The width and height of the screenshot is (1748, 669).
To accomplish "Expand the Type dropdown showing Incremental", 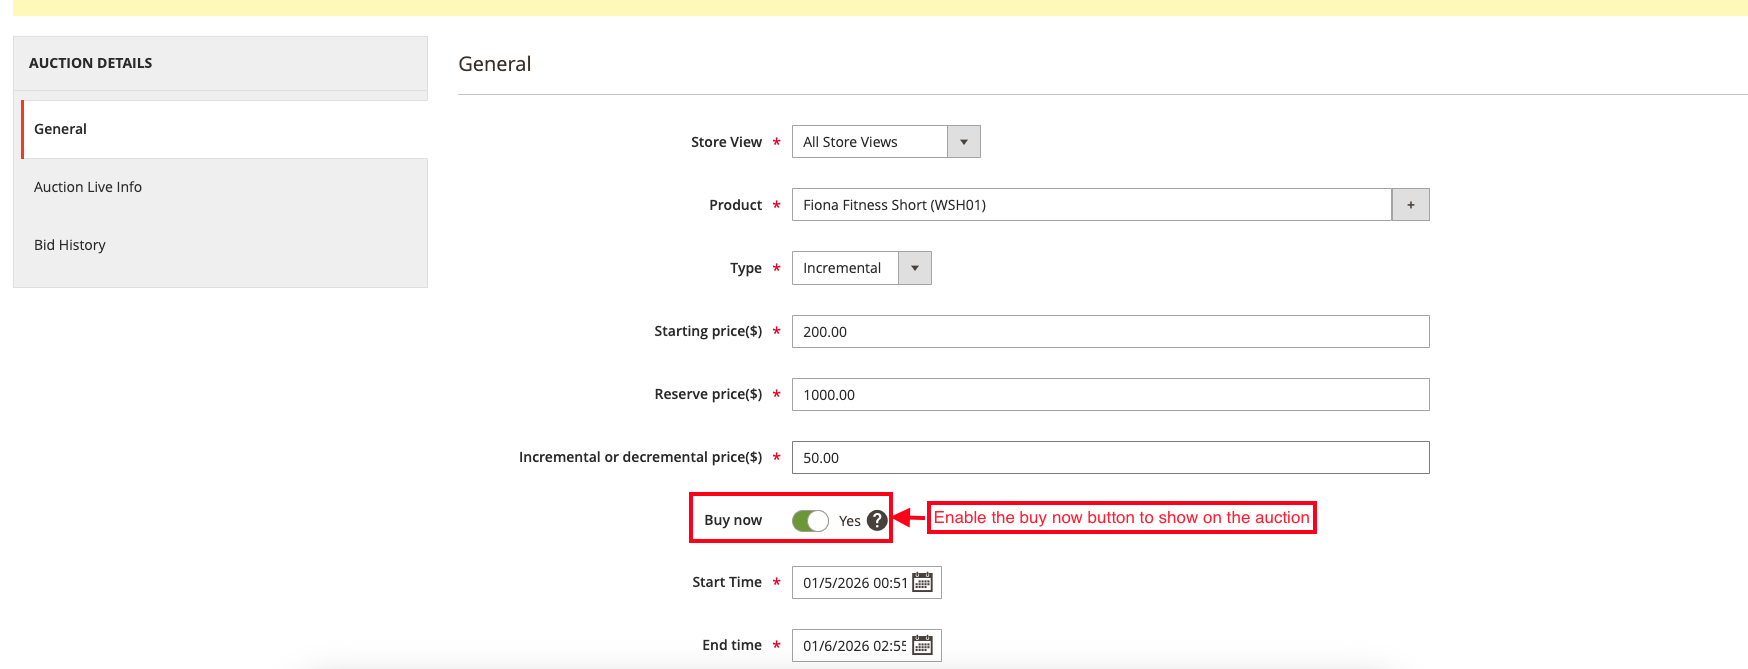I will [x=845, y=268].
